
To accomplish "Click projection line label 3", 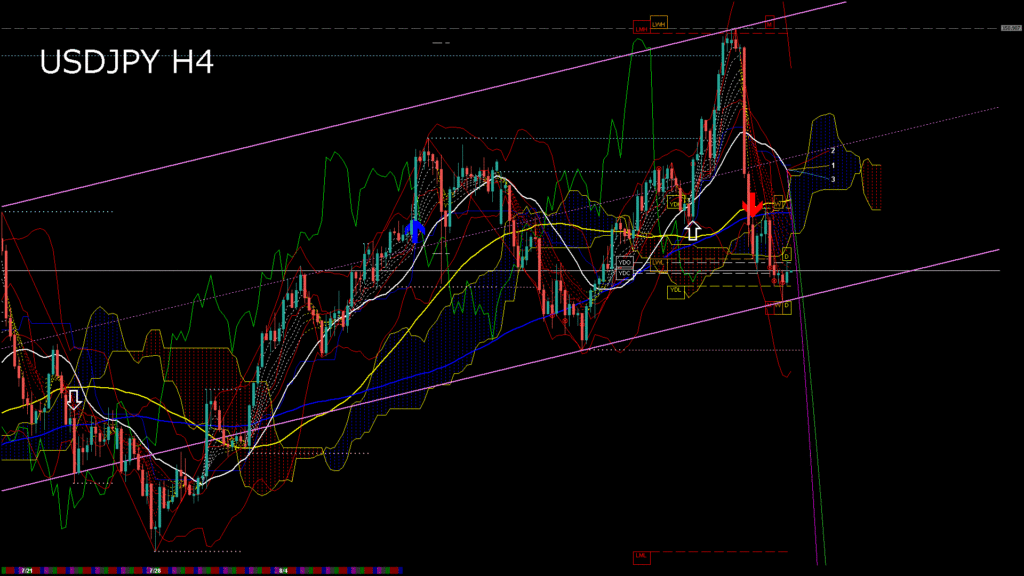I will point(833,179).
